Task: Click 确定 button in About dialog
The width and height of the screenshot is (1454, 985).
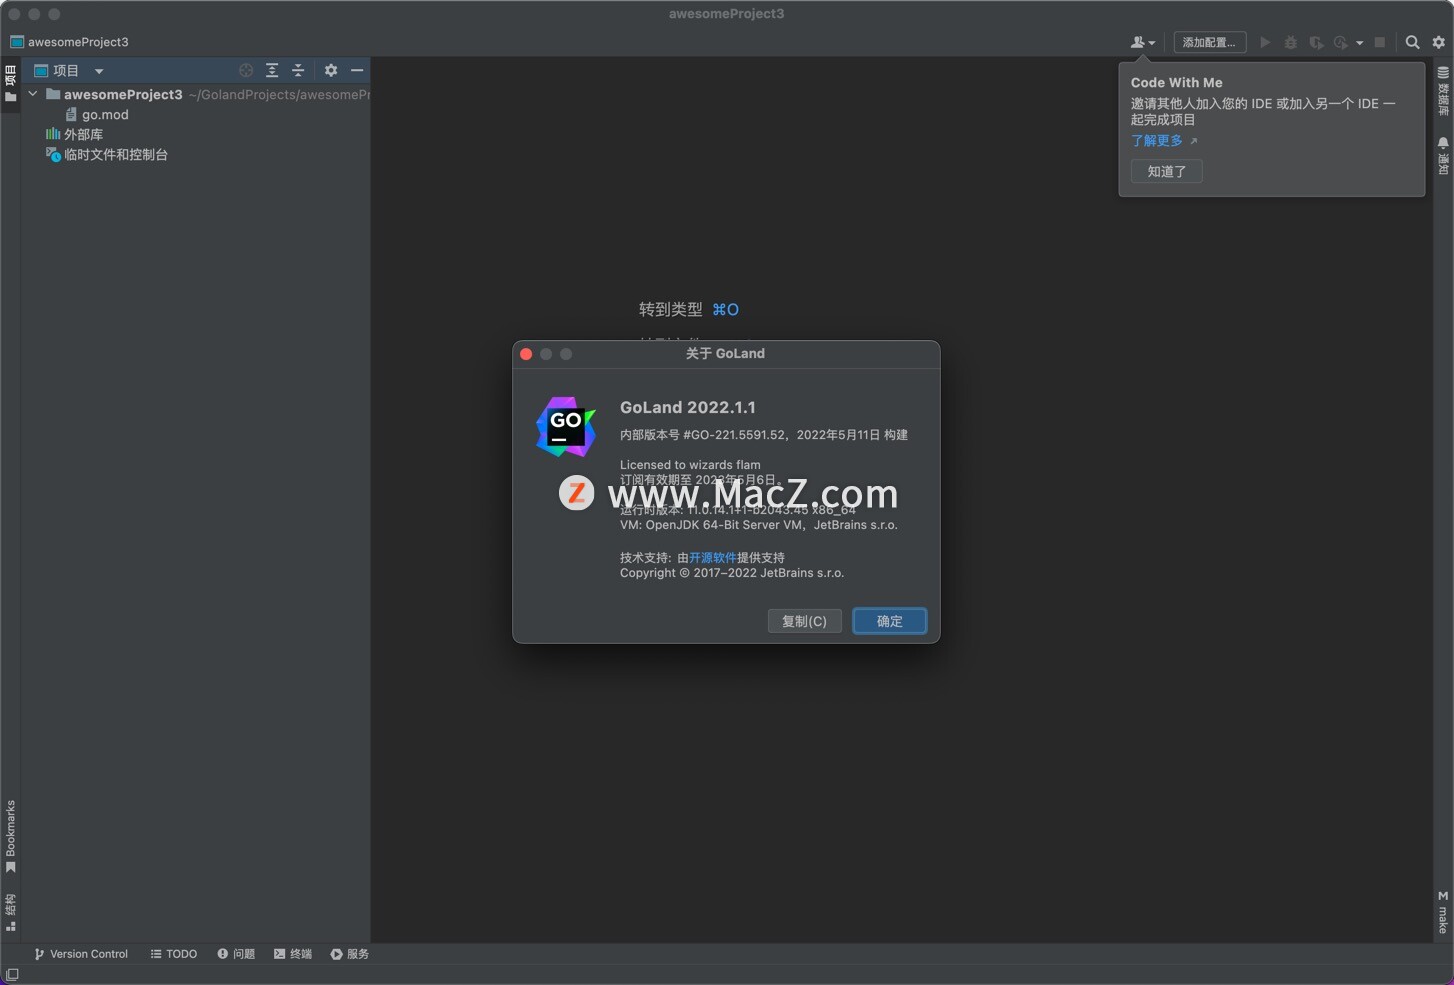Action: click(x=889, y=621)
